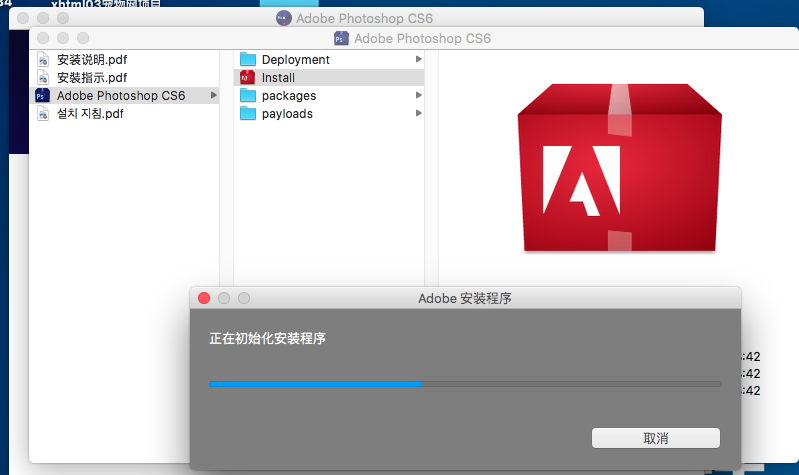
Task: Click the 取消 cancel button in installer
Action: pyautogui.click(x=656, y=438)
